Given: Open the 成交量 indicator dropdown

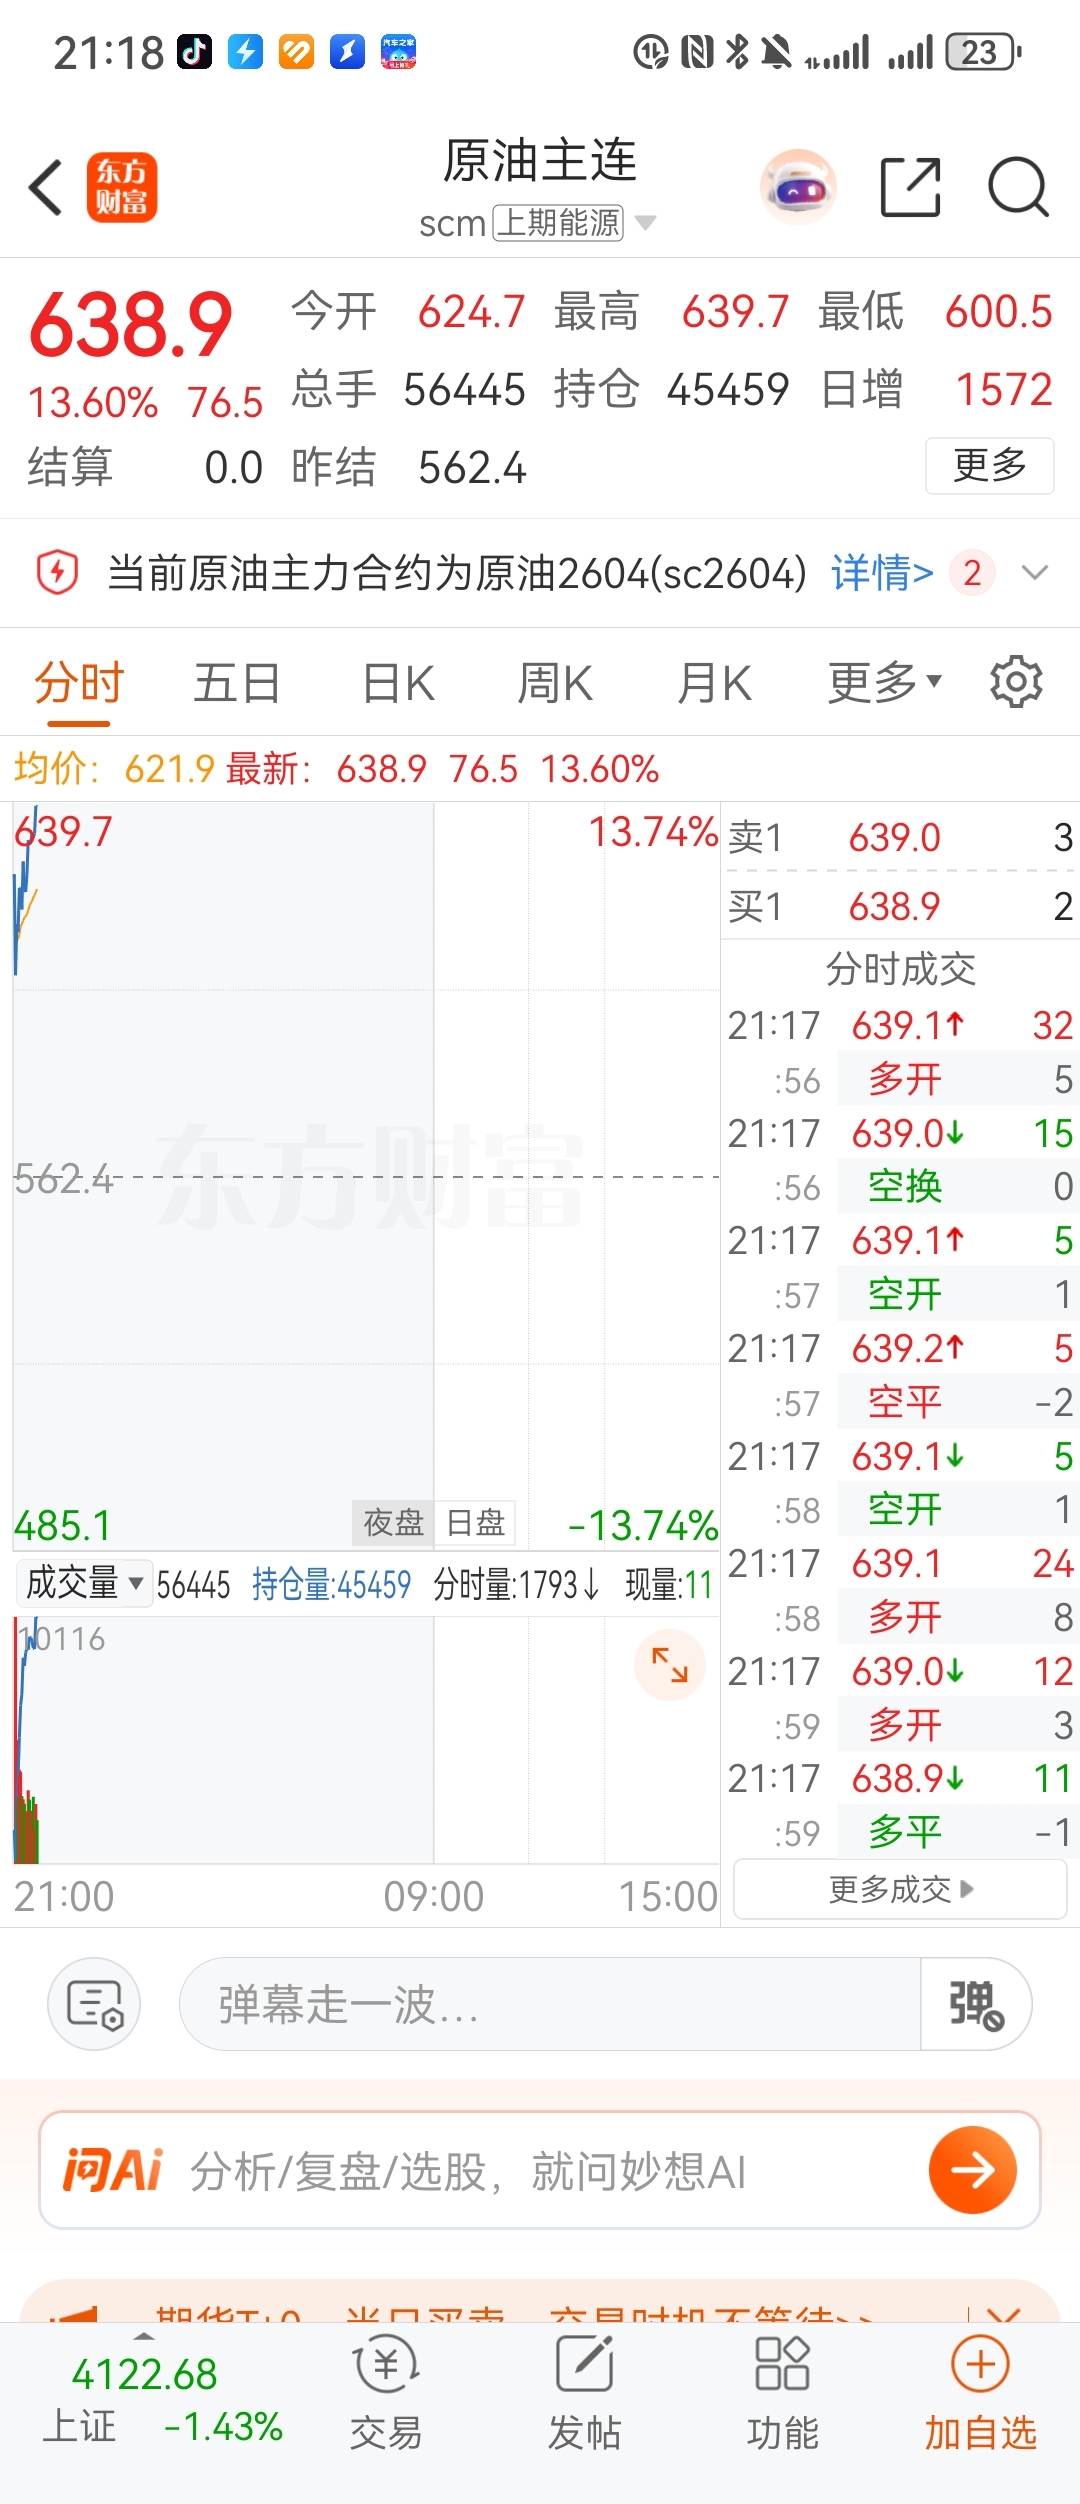Looking at the screenshot, I should coord(84,1583).
